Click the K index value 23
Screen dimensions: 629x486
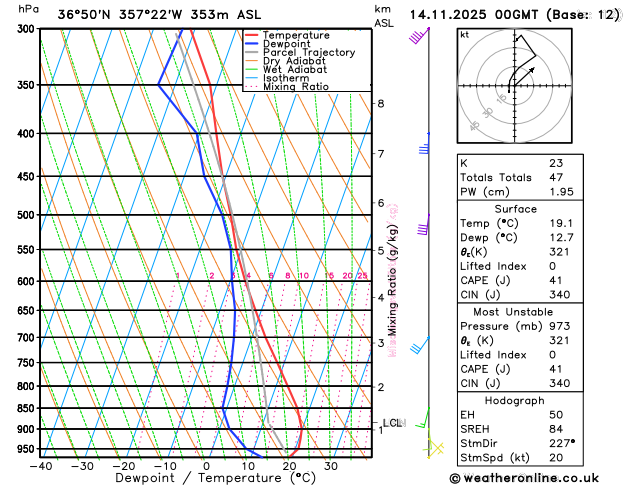pos(556,163)
